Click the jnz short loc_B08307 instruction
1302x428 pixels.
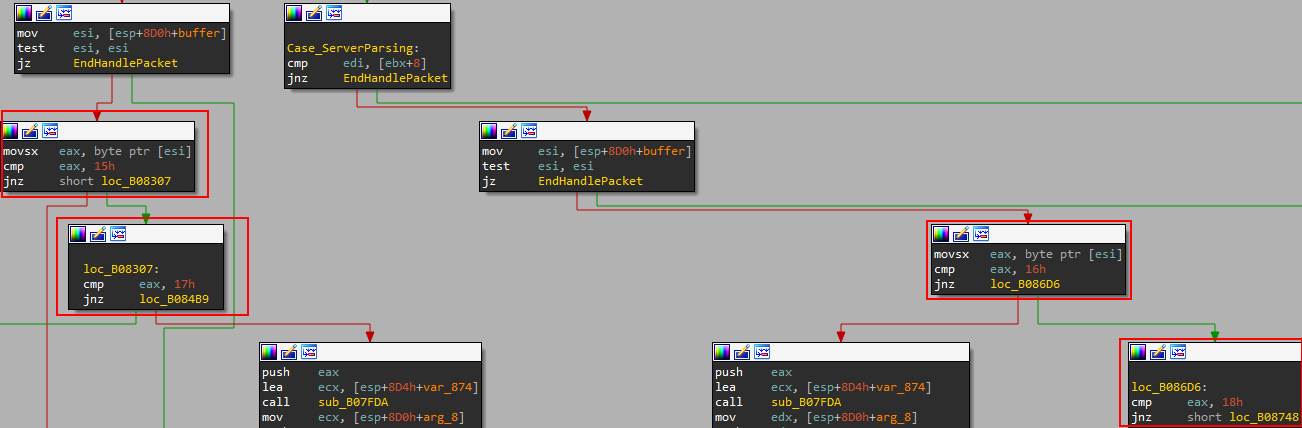tap(87, 181)
